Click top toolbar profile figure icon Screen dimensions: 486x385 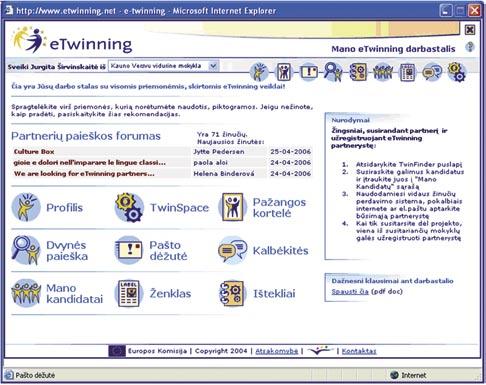coord(259,72)
